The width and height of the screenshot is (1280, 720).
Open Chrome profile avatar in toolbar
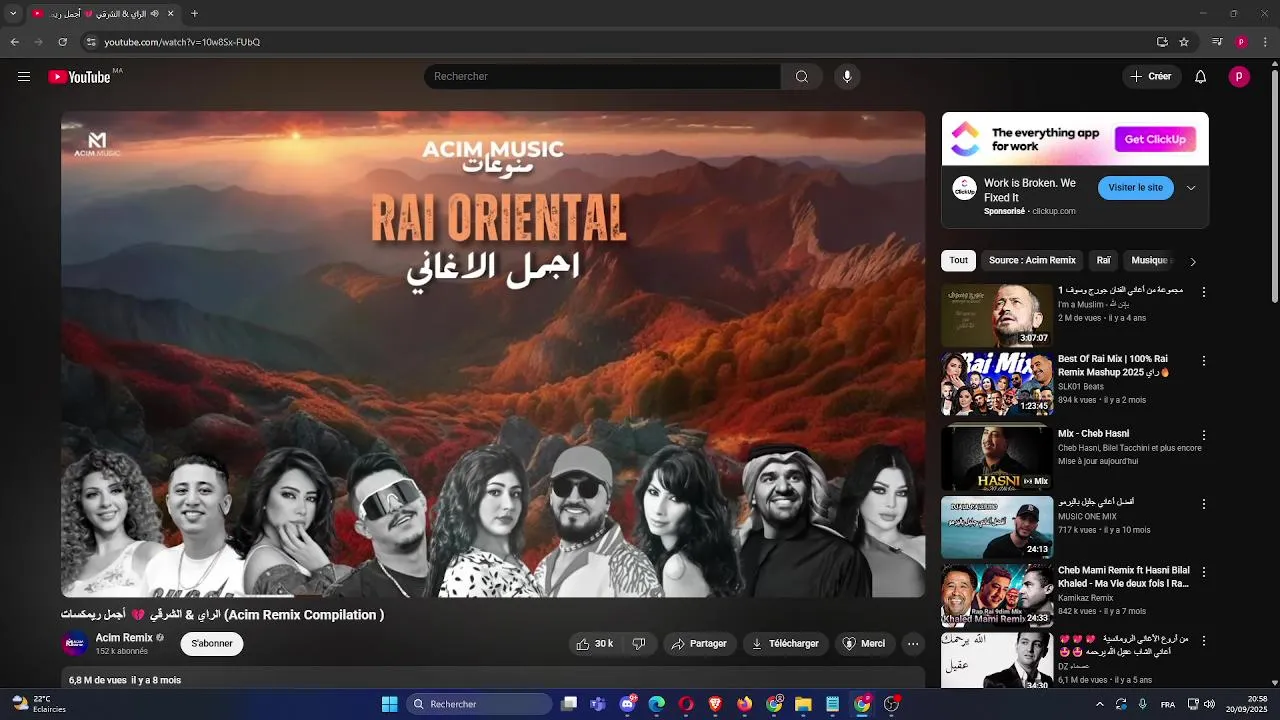point(1241,42)
